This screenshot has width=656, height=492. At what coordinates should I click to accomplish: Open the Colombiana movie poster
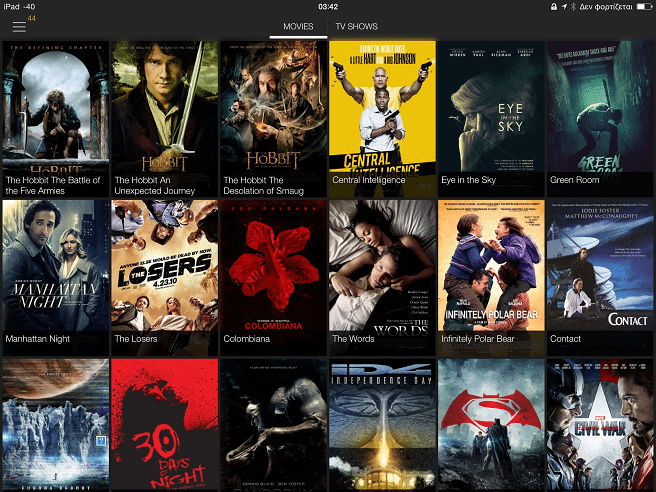274,278
